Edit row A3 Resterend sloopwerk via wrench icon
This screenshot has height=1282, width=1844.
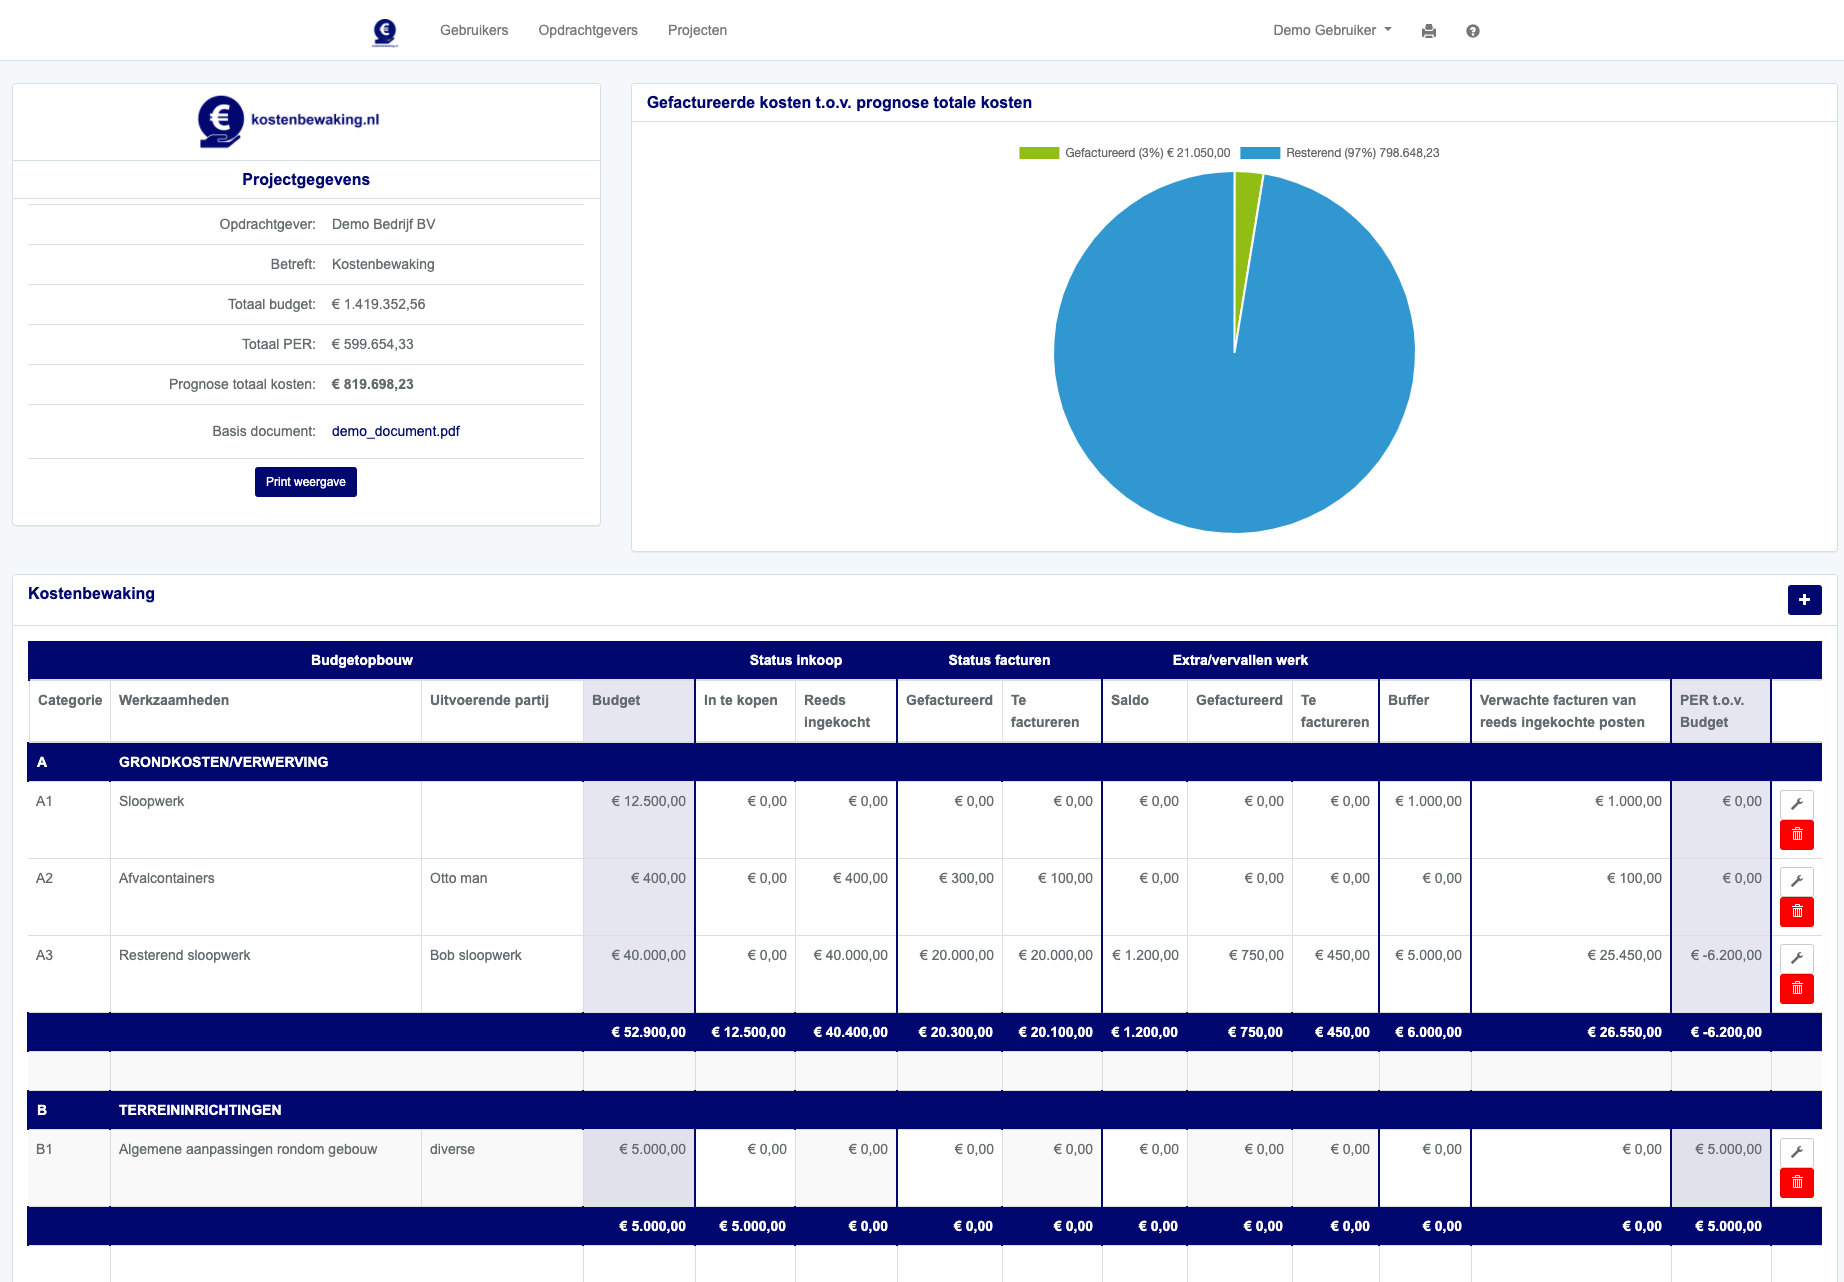tap(1797, 958)
